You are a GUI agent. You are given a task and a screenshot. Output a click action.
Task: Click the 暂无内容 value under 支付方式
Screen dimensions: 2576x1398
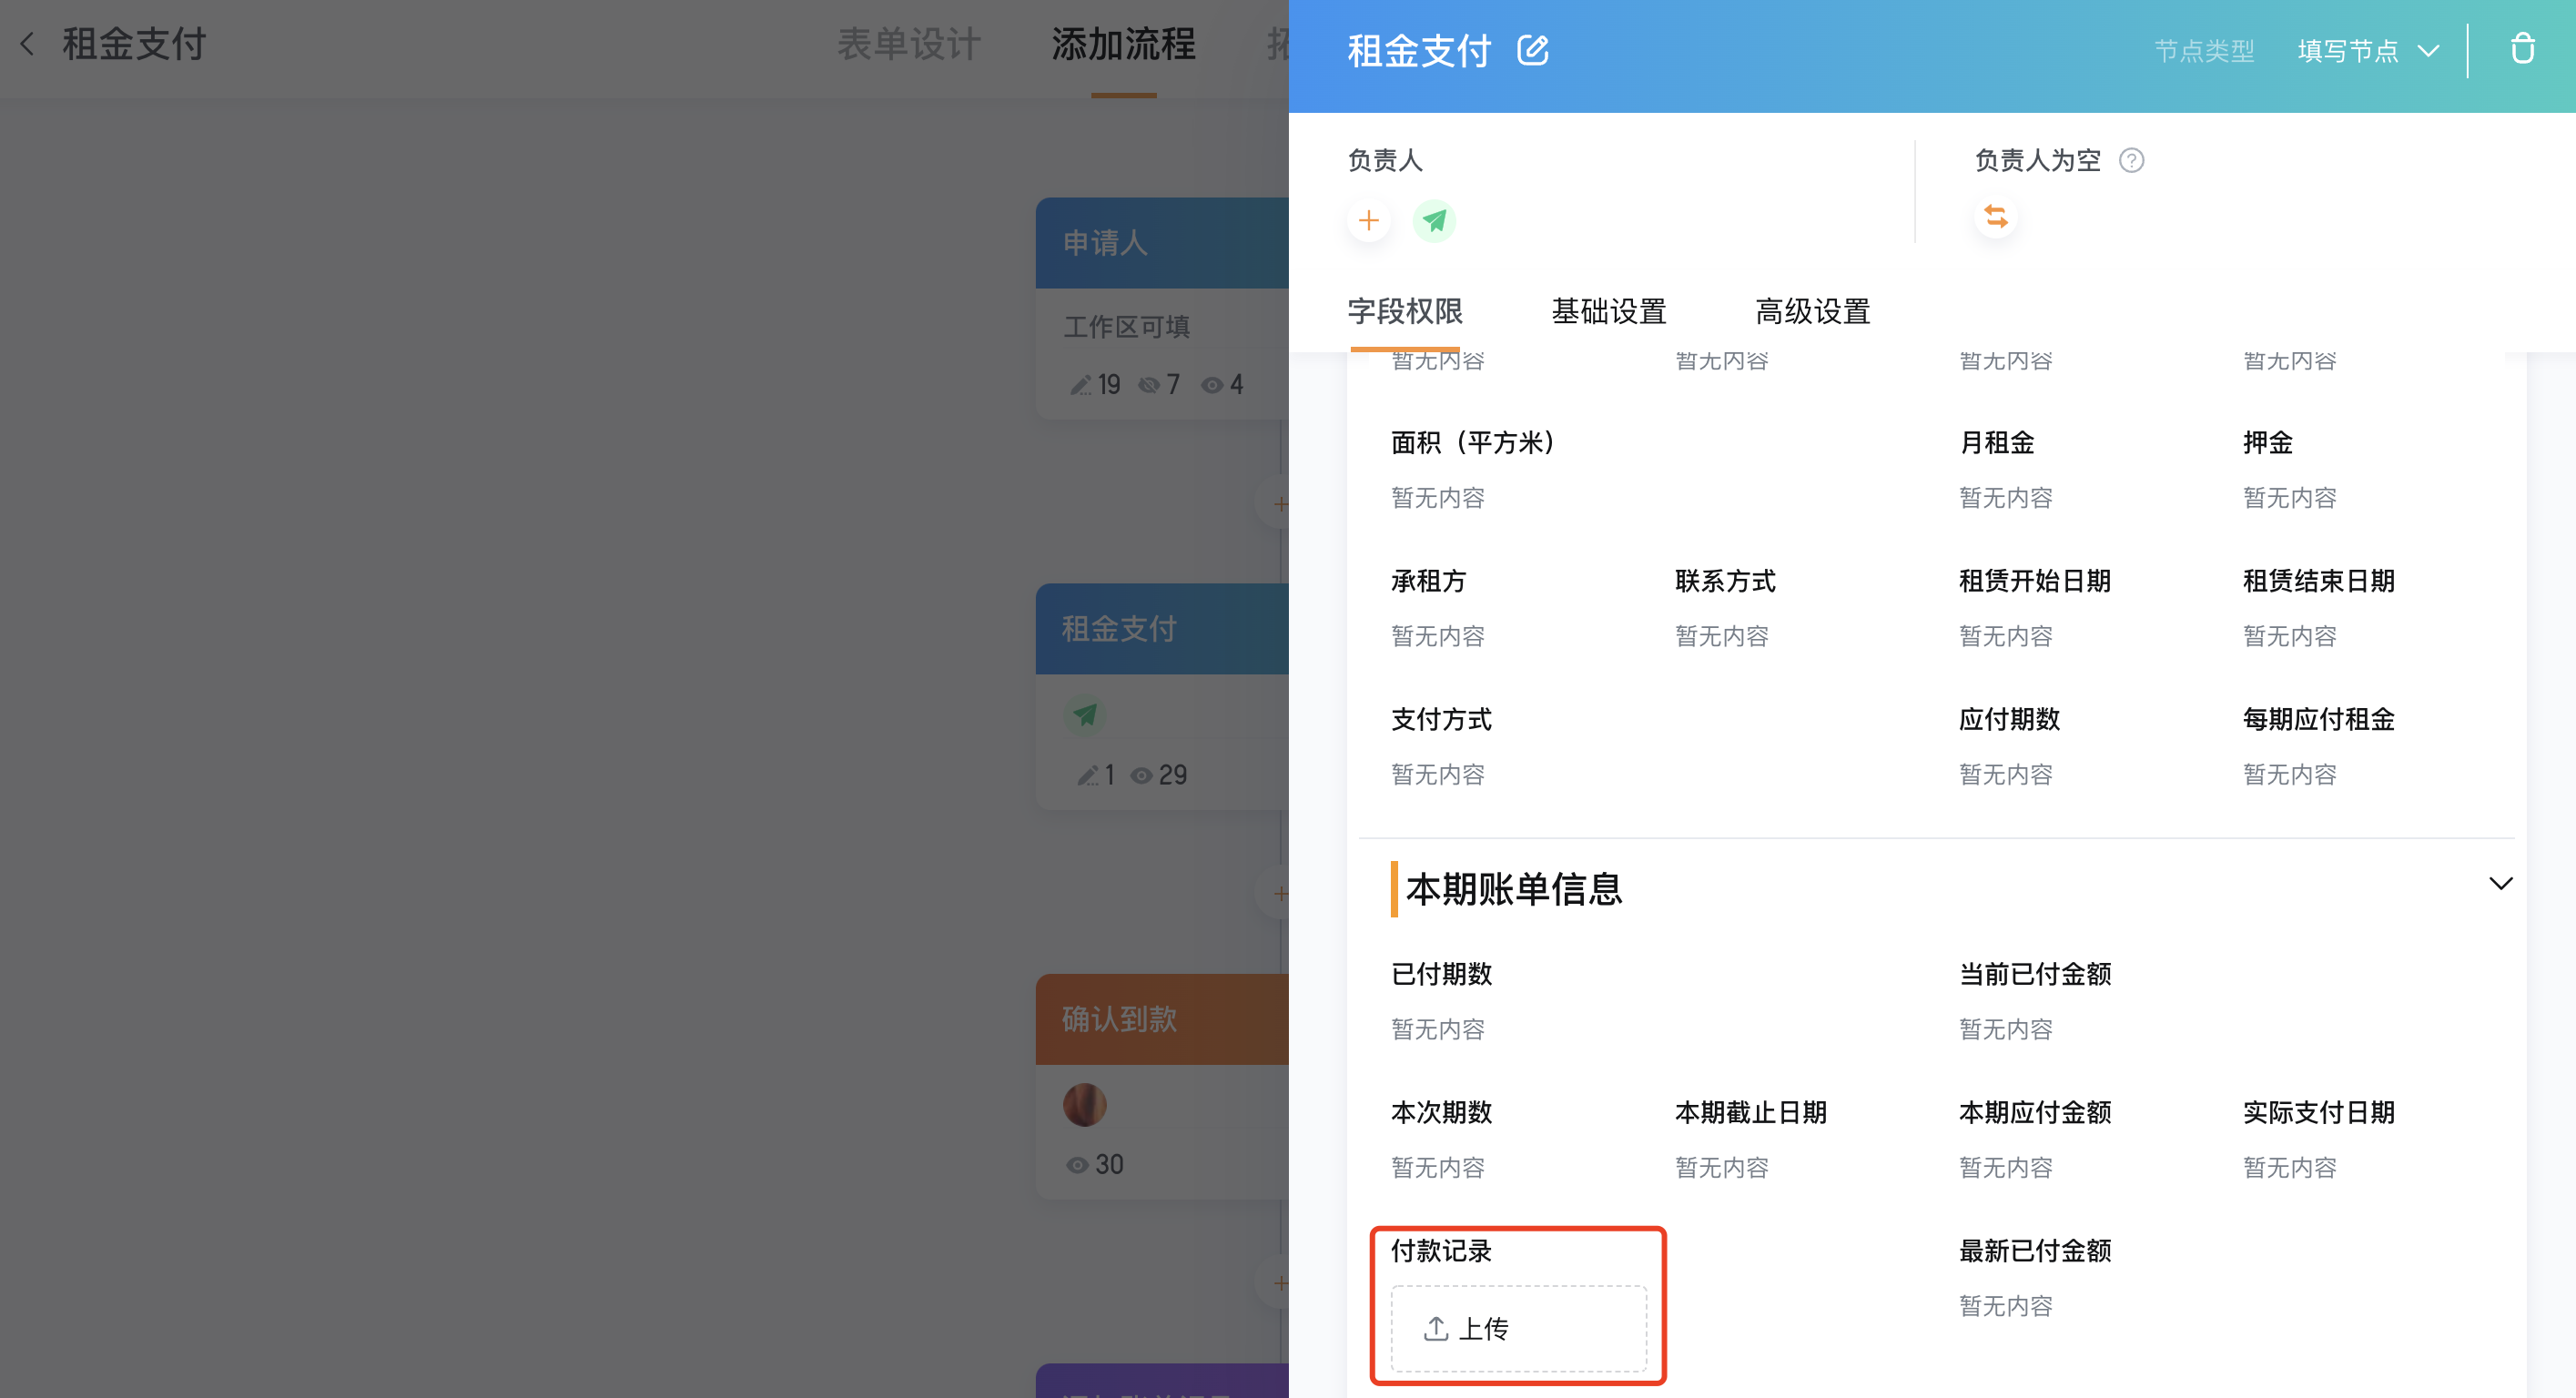click(x=1438, y=774)
